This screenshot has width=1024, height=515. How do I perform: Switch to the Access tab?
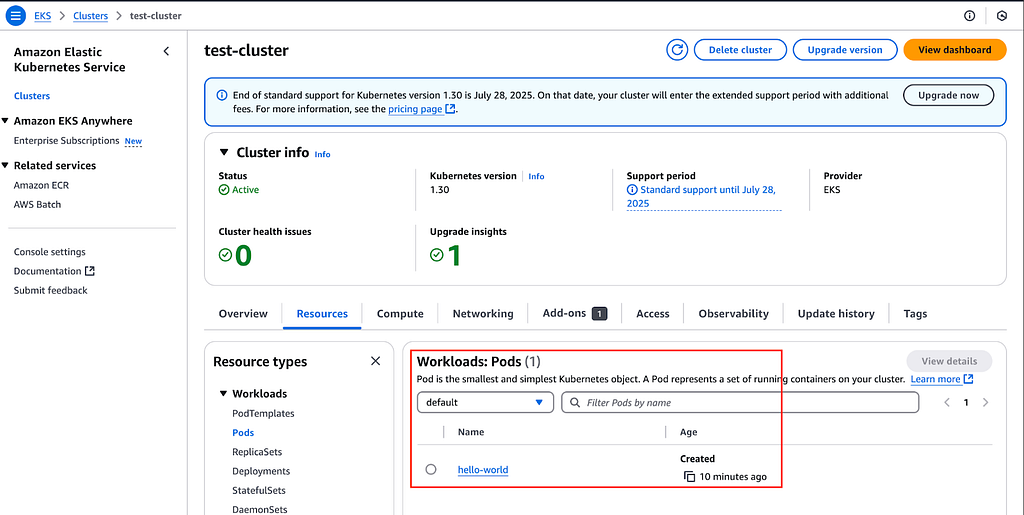[x=653, y=313]
